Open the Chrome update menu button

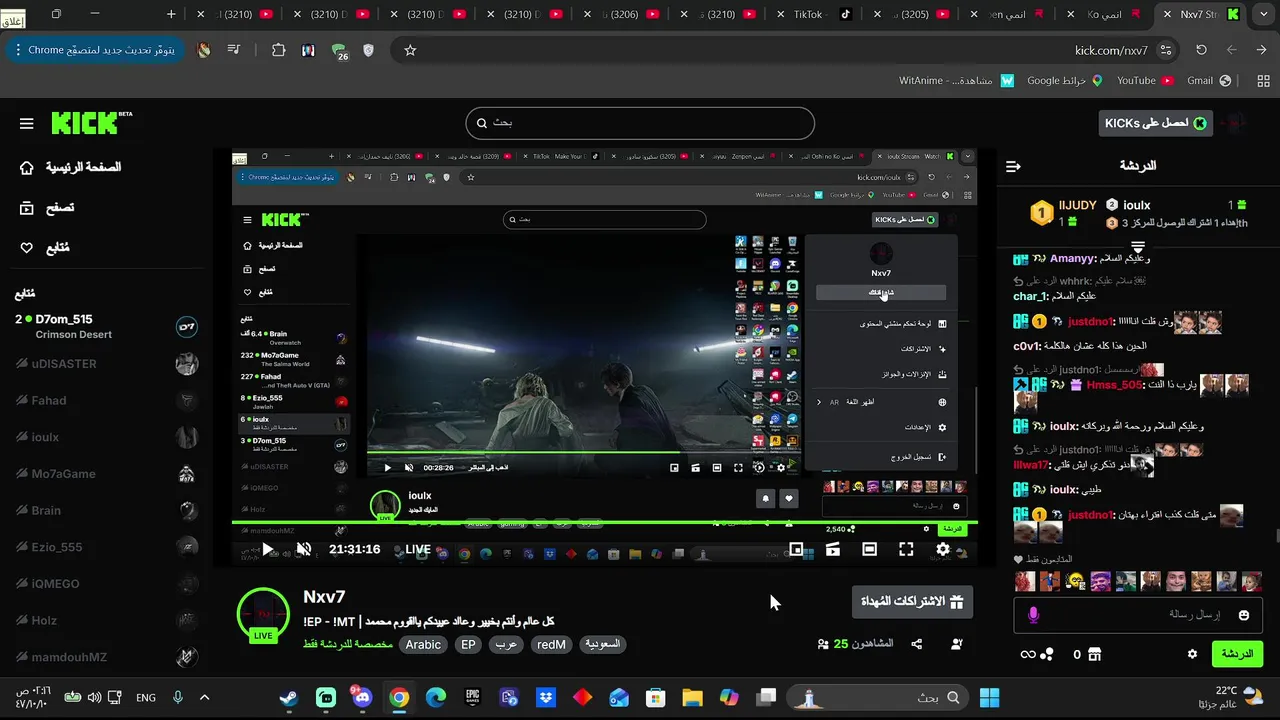click(95, 50)
